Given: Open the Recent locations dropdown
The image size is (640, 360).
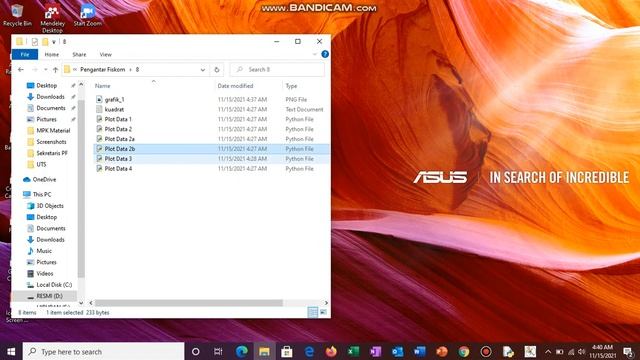Looking at the screenshot, I should [x=45, y=70].
